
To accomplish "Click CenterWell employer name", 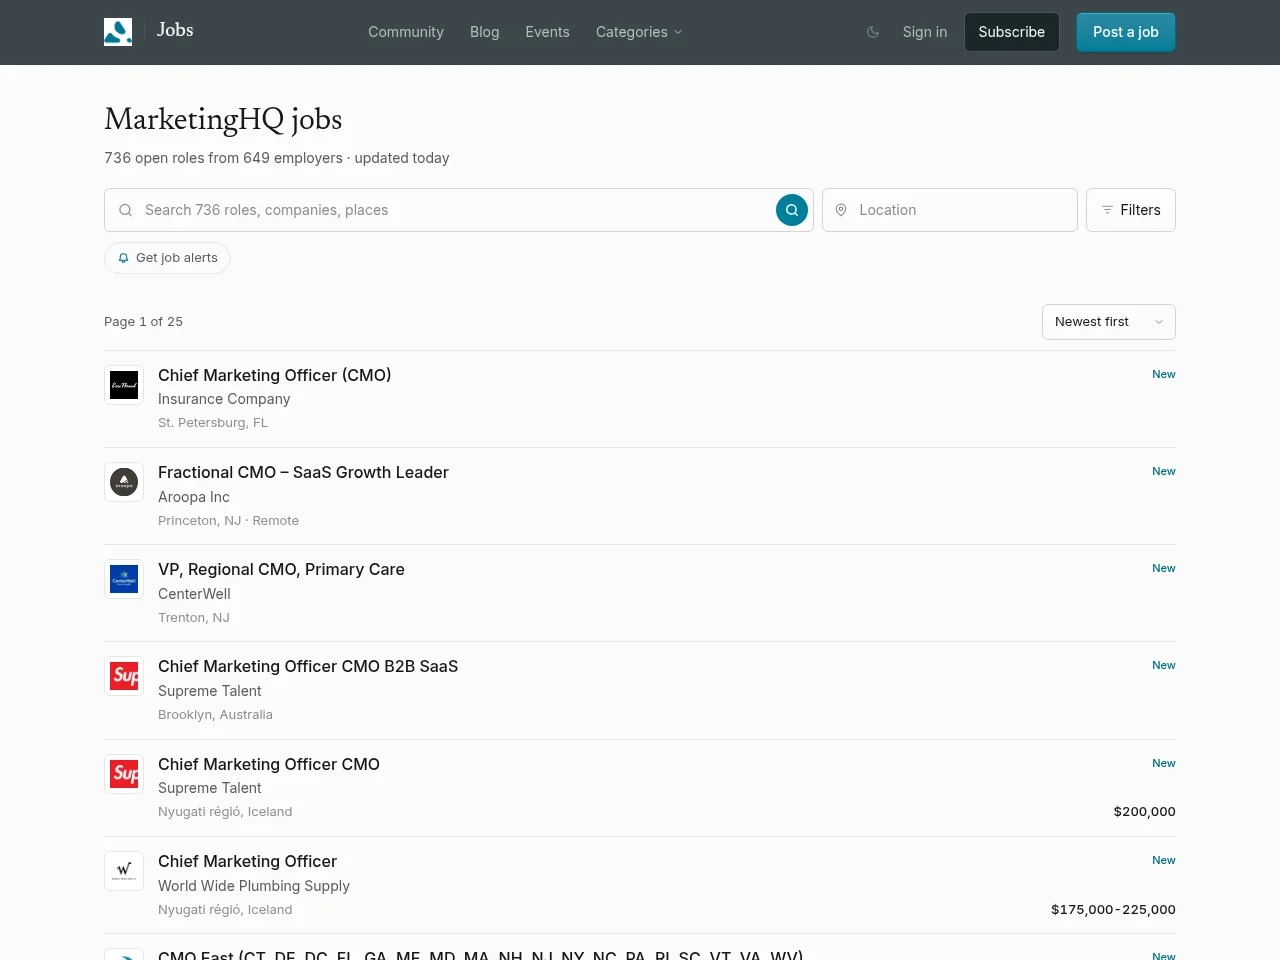I will click(194, 594).
